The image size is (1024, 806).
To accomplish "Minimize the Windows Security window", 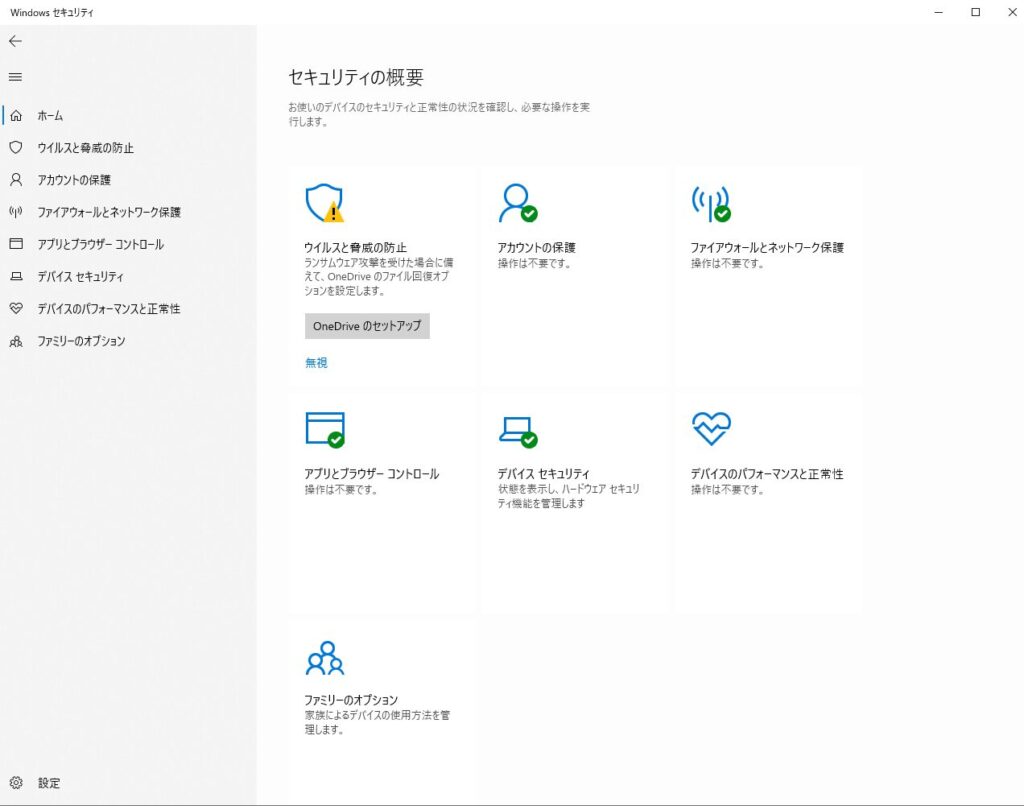I will pos(938,12).
